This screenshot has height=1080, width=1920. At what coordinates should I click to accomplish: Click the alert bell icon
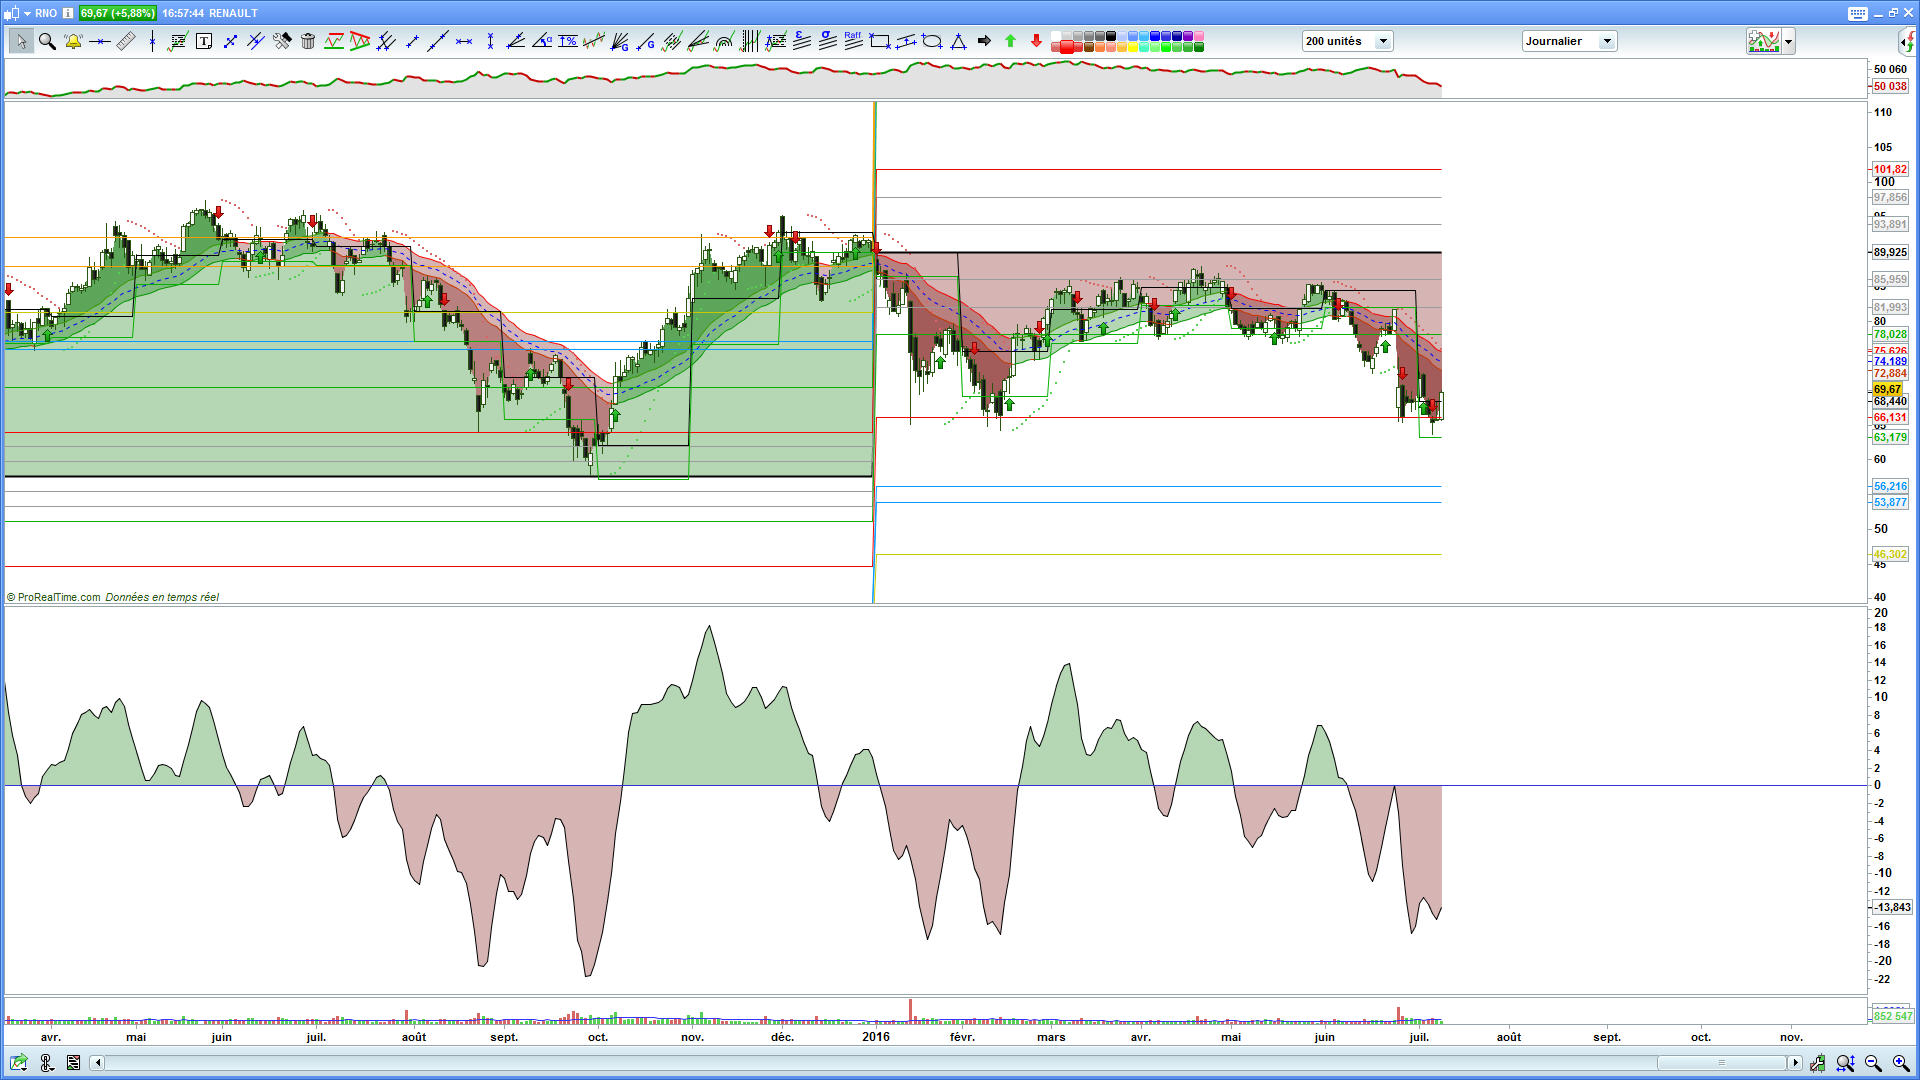73,41
